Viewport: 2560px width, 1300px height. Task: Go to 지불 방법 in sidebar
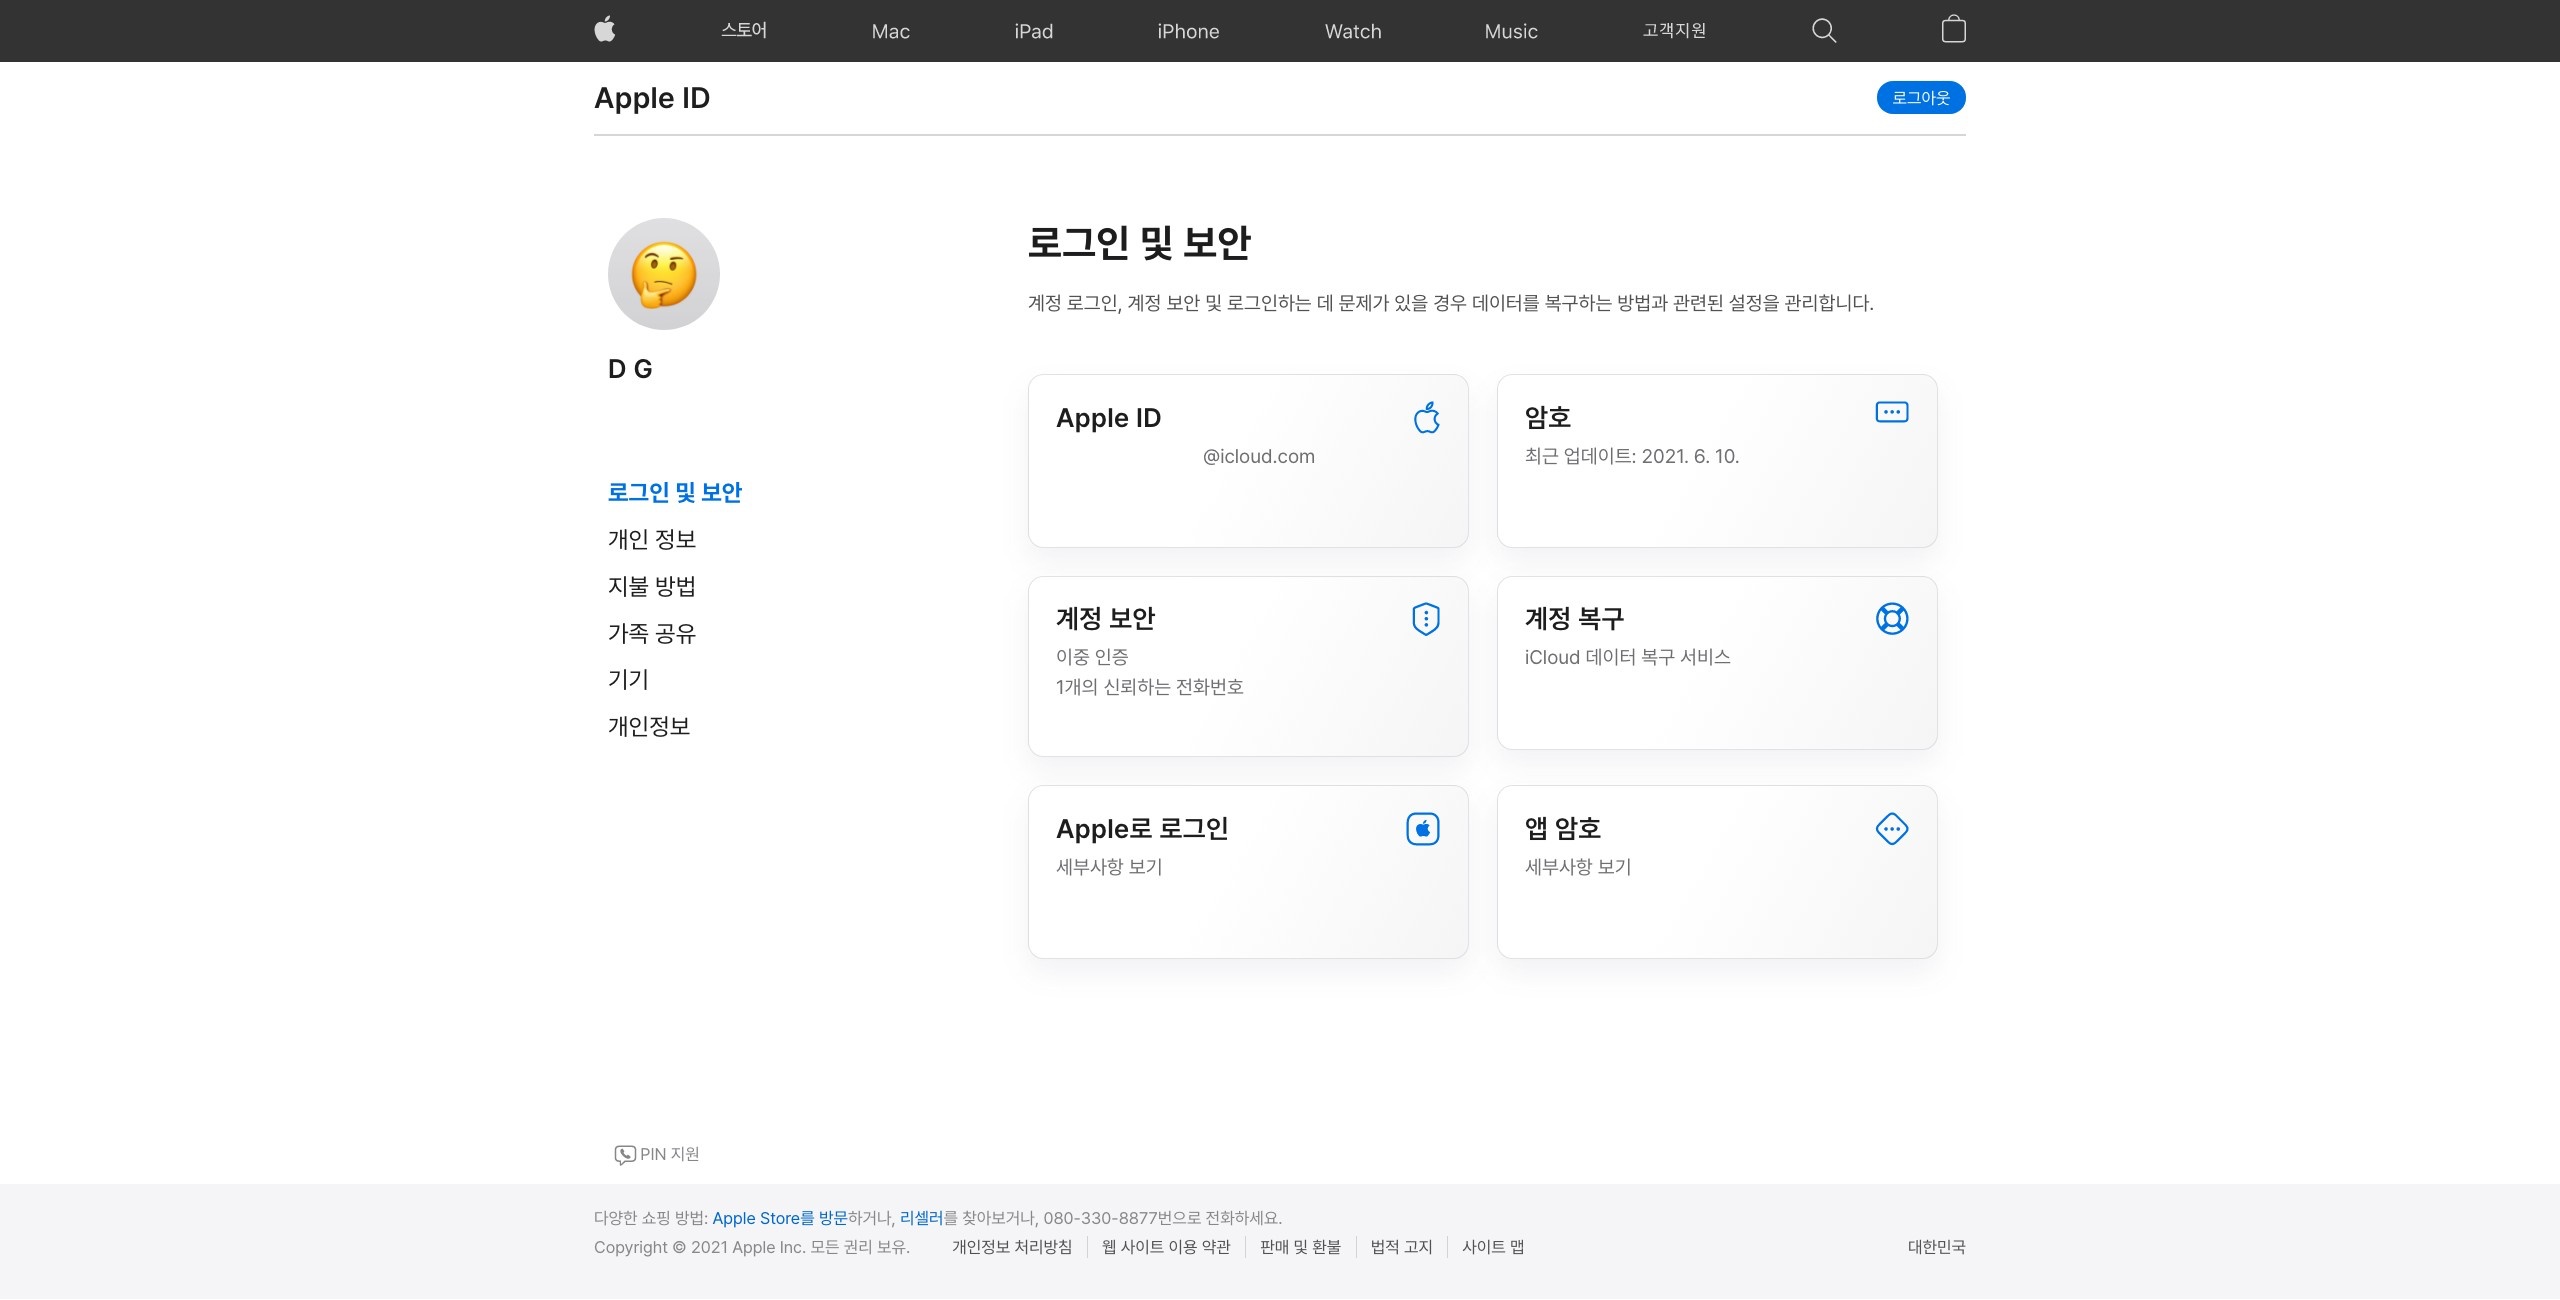[651, 587]
